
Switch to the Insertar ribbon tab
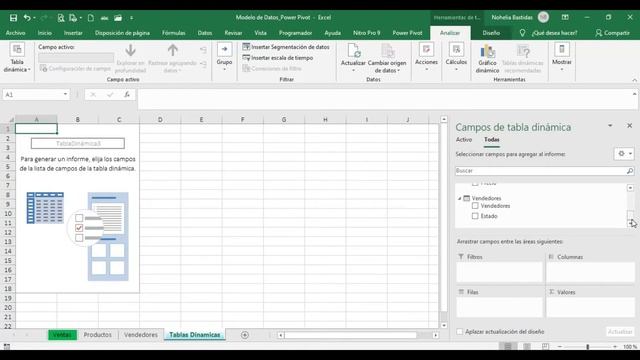(73, 33)
